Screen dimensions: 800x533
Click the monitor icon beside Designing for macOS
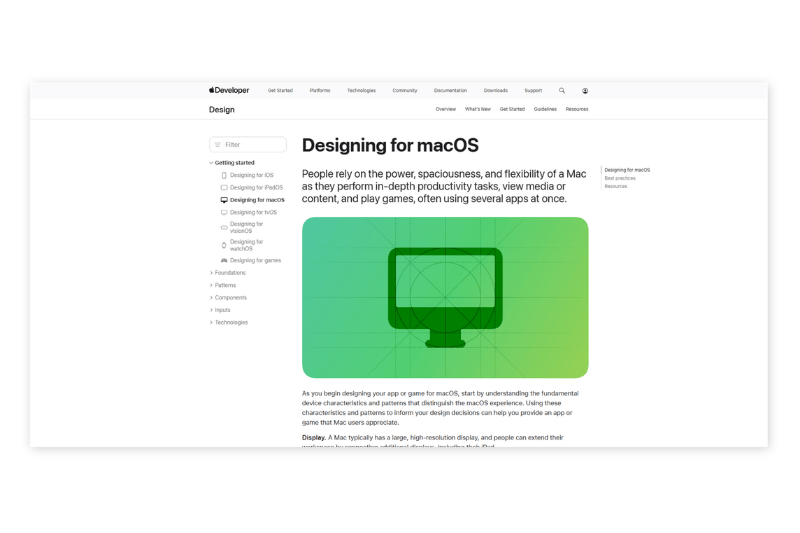pyautogui.click(x=224, y=200)
